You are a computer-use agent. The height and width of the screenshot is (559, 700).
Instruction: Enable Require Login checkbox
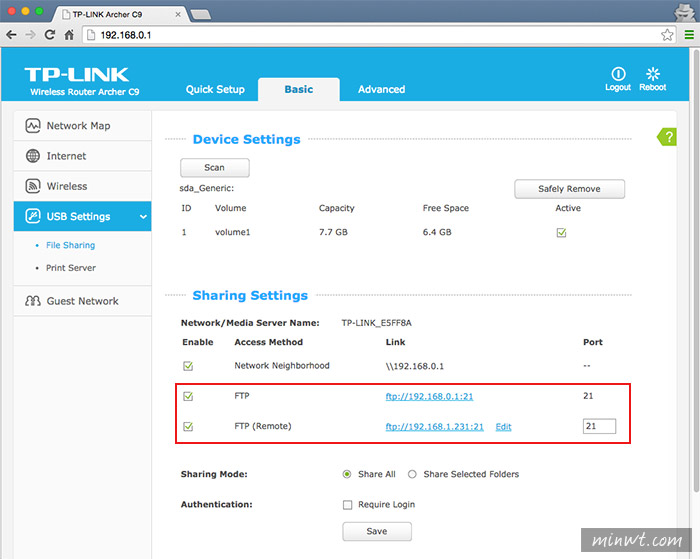pos(347,505)
